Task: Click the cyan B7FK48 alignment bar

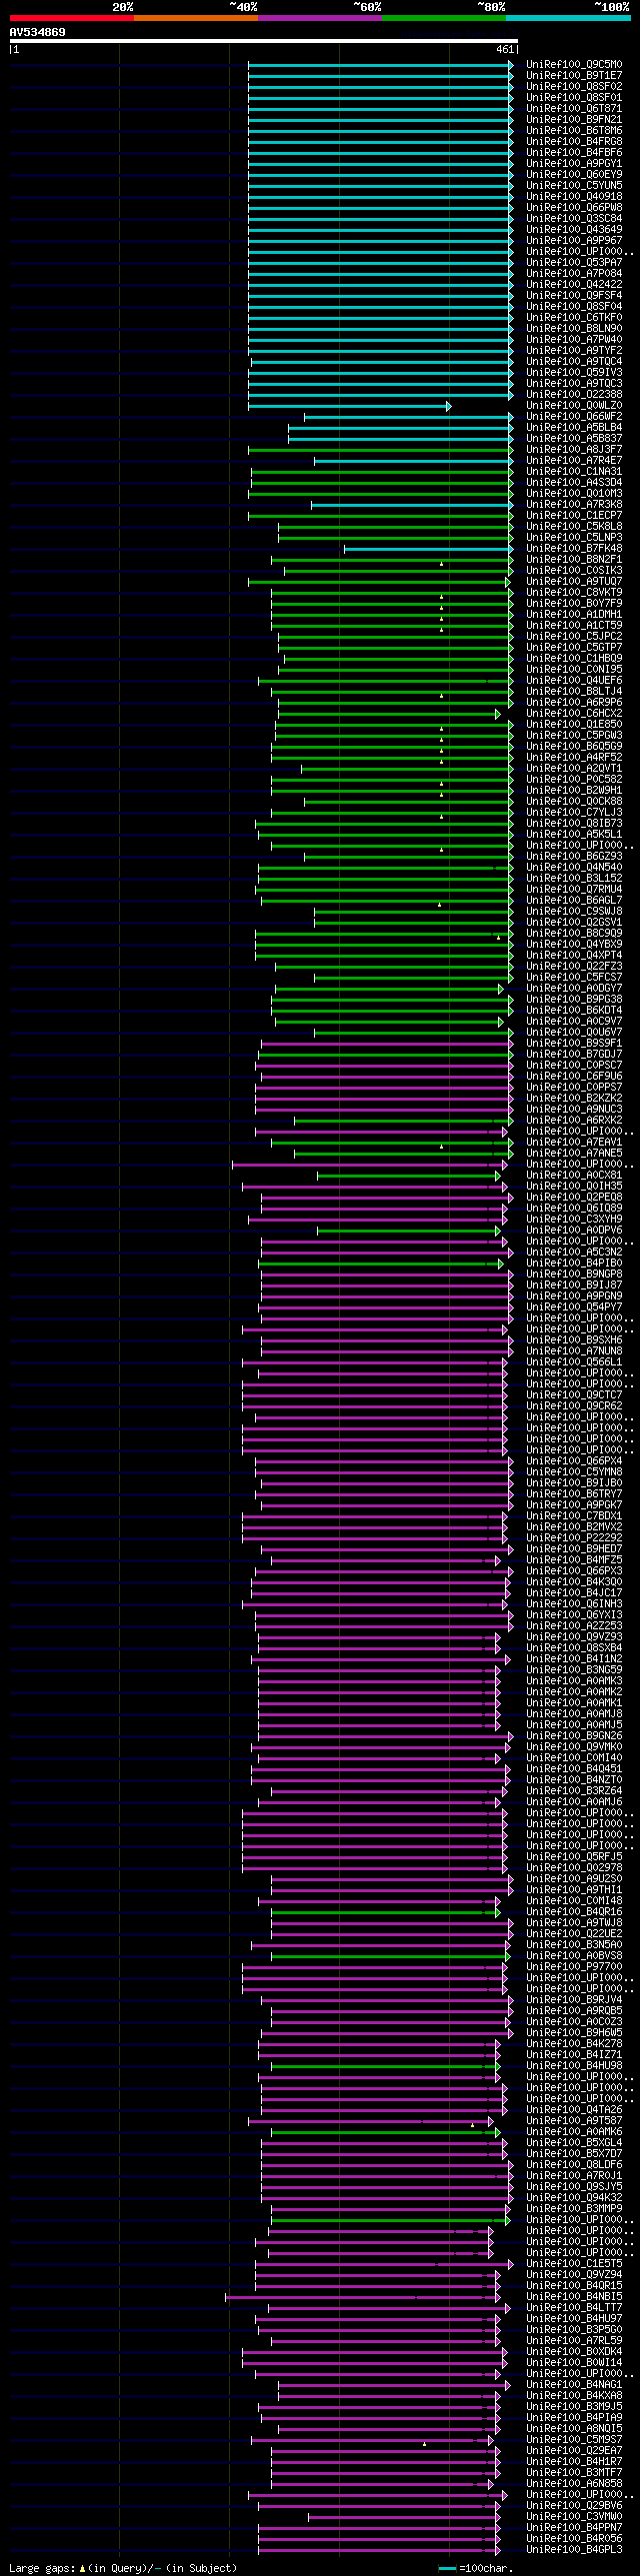Action: (x=429, y=549)
